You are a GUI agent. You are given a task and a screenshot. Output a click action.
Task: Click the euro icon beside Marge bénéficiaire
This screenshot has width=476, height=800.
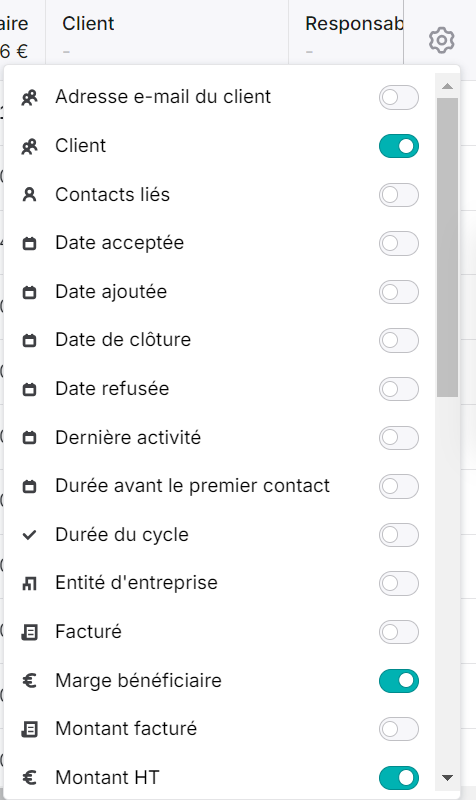pyautogui.click(x=30, y=681)
